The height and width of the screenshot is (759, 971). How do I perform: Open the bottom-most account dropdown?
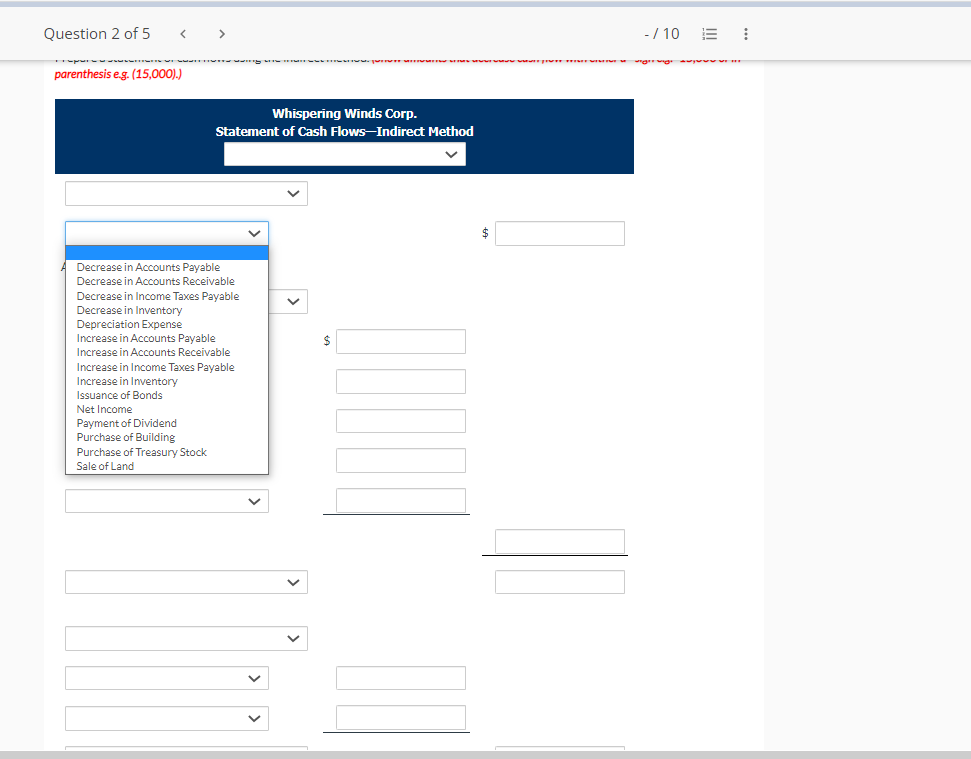(x=167, y=718)
